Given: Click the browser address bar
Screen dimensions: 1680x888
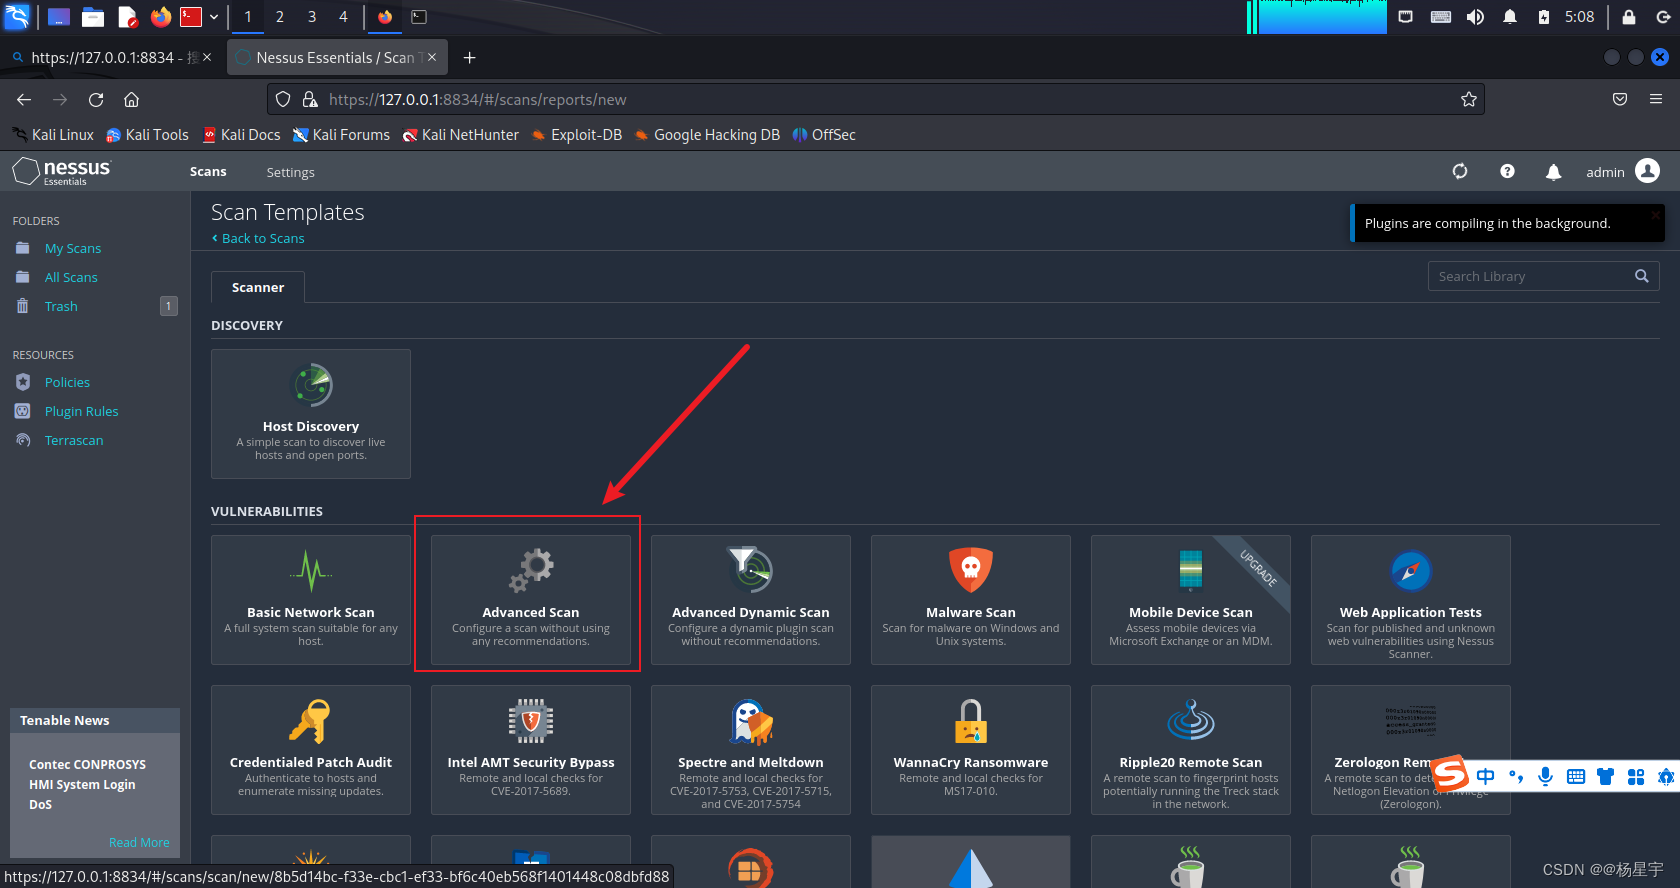Looking at the screenshot, I should (x=876, y=99).
